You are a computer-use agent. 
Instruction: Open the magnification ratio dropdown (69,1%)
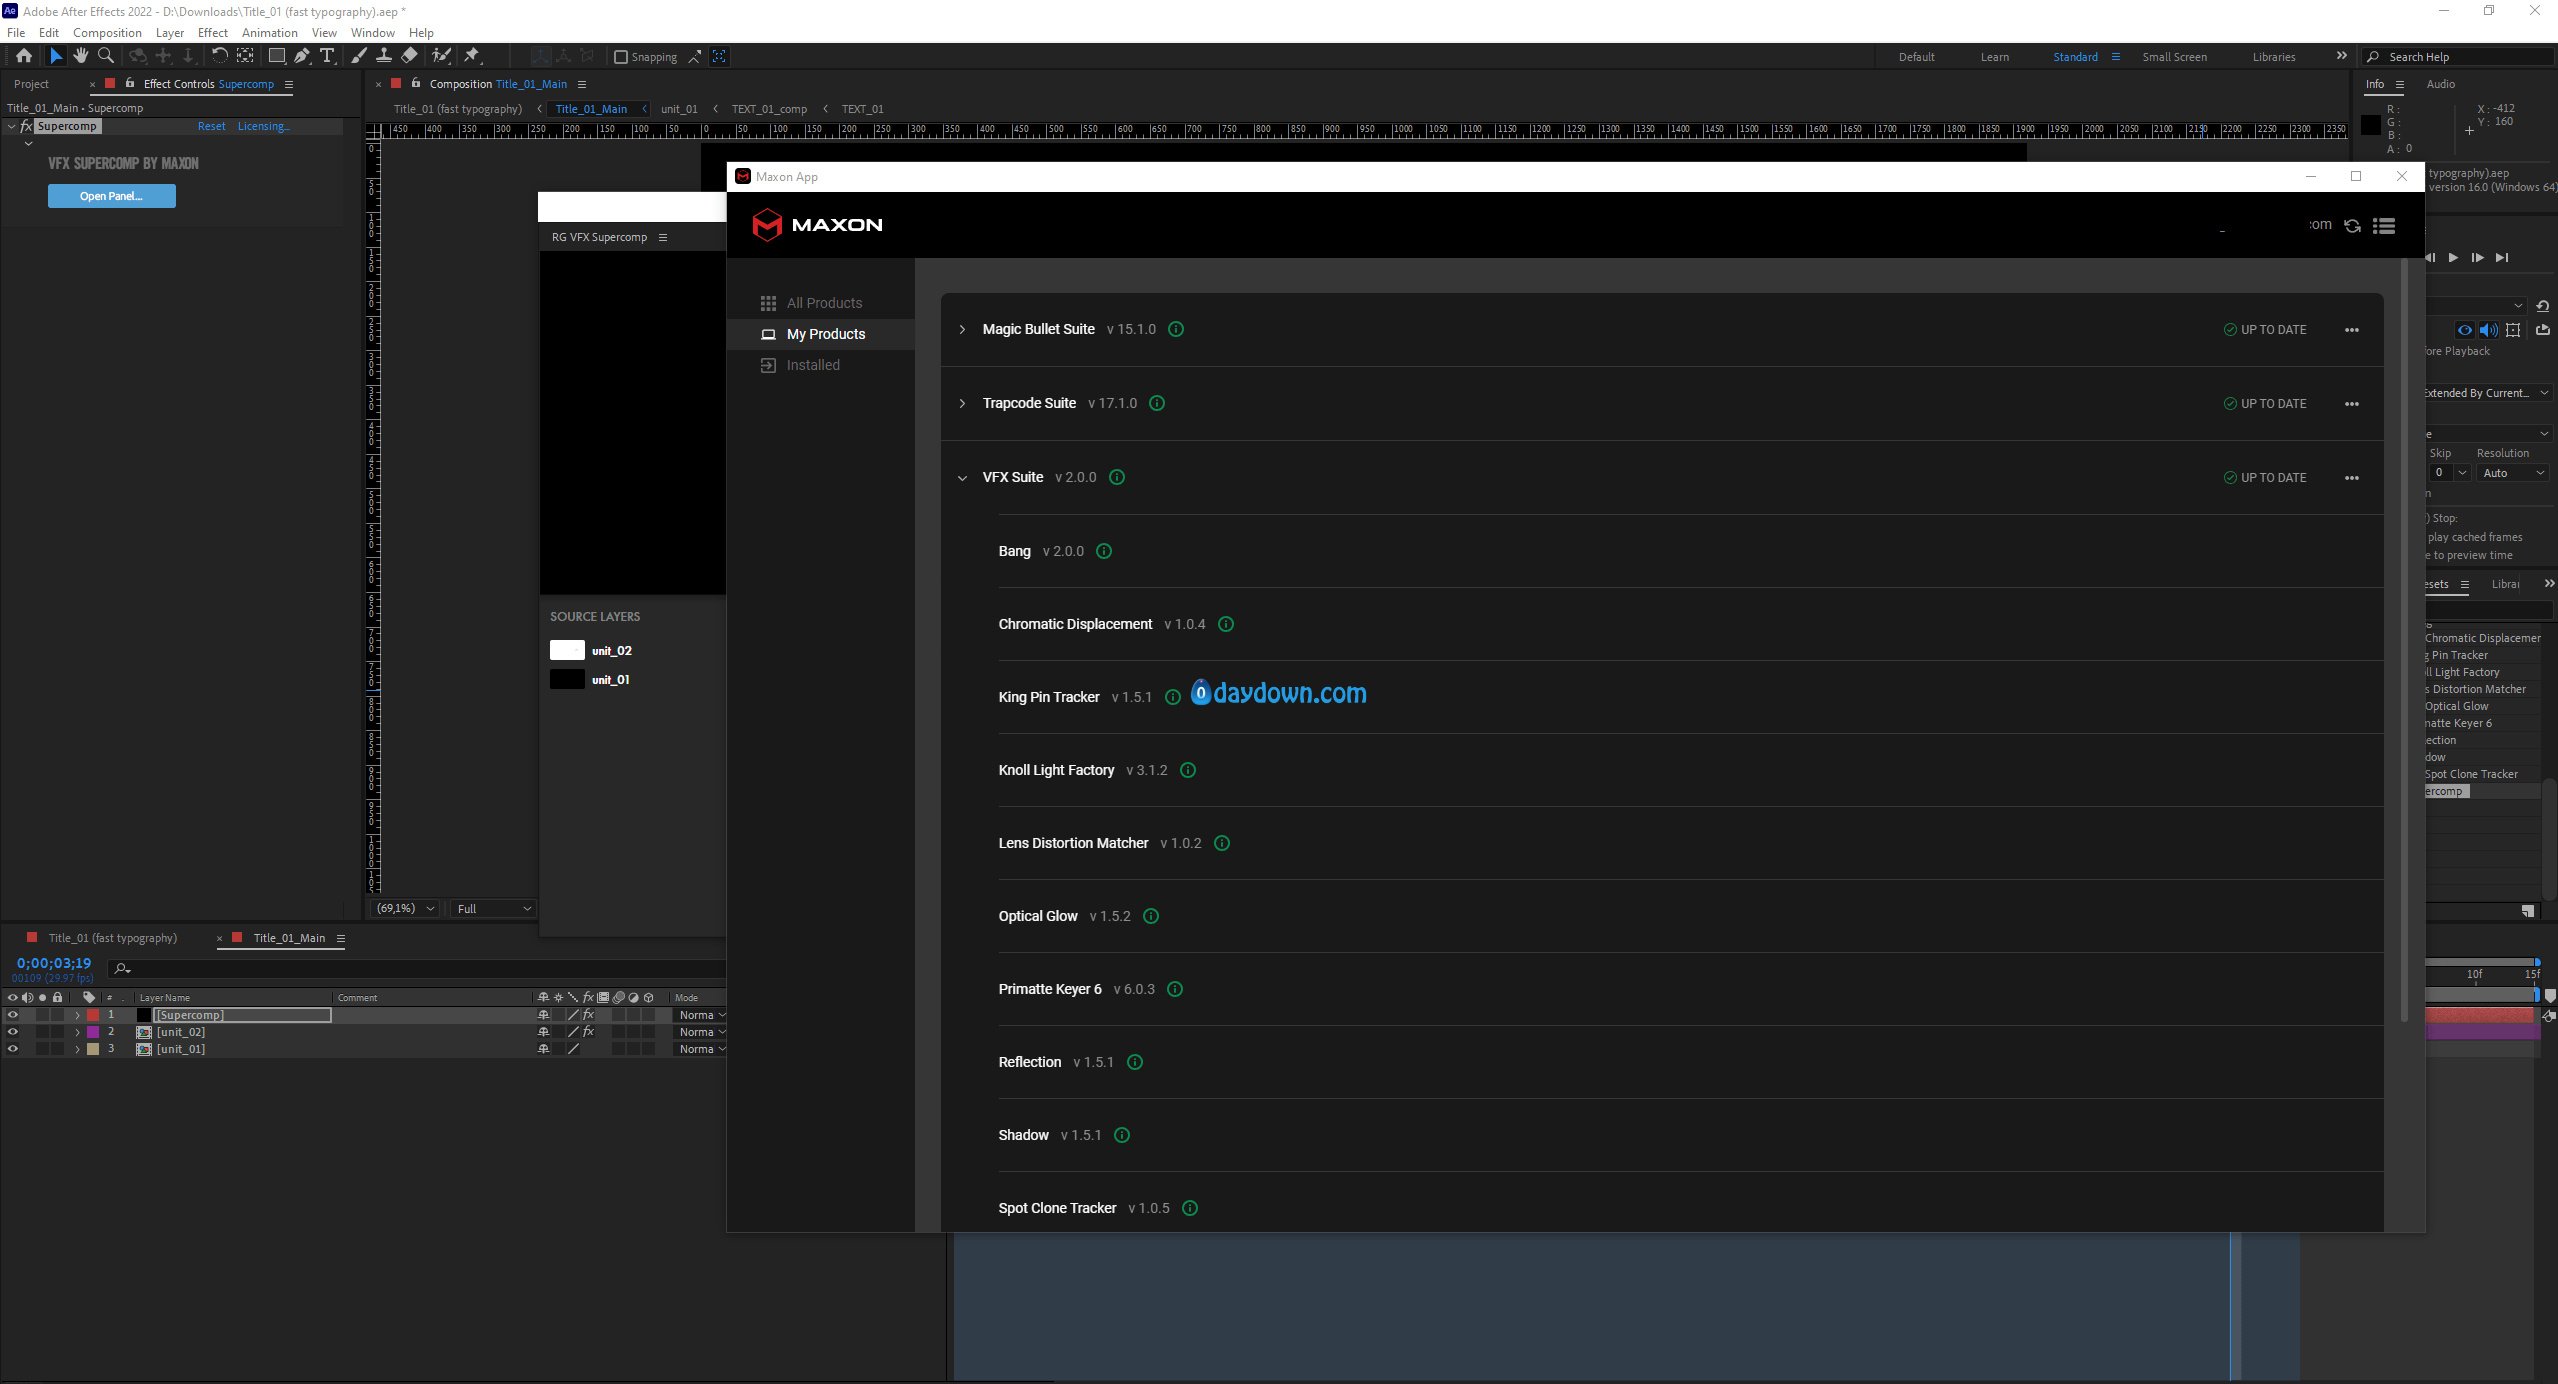405,908
